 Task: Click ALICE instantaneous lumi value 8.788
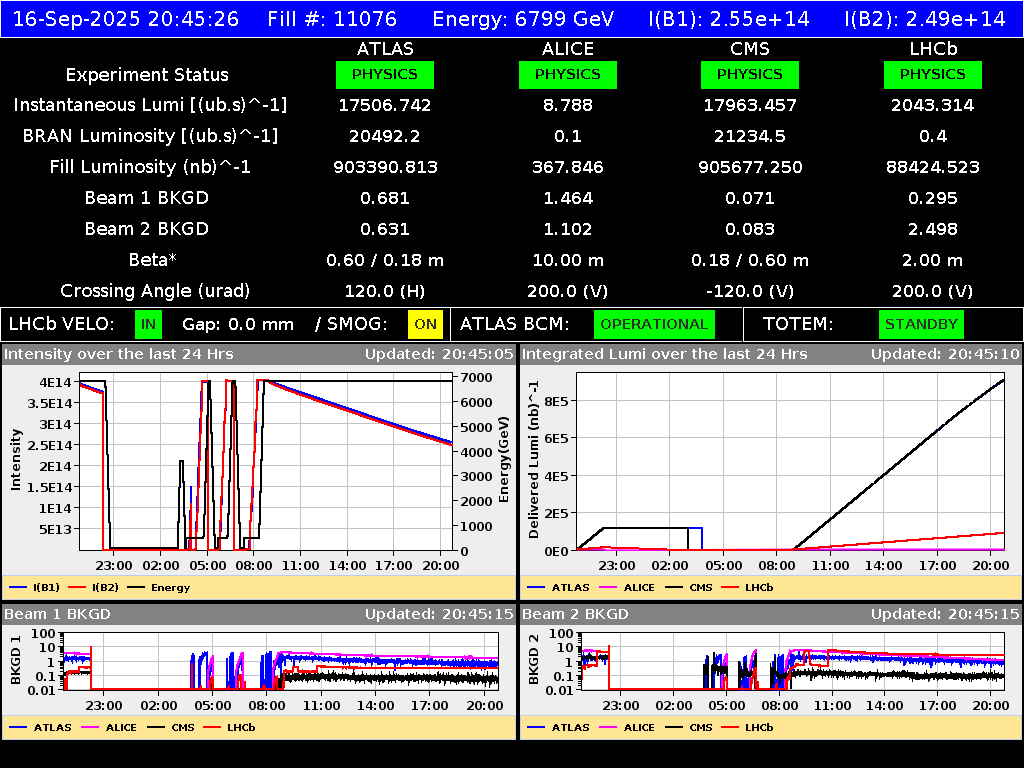pos(568,105)
